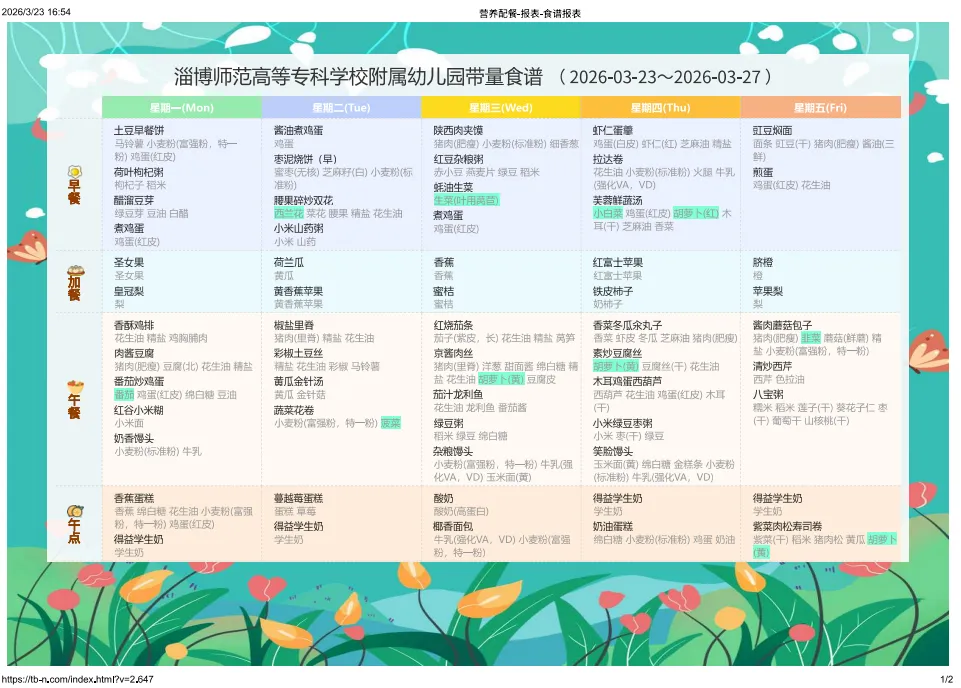Click the fried egg icon for 早餐
961x688 pixels.
(x=73, y=173)
